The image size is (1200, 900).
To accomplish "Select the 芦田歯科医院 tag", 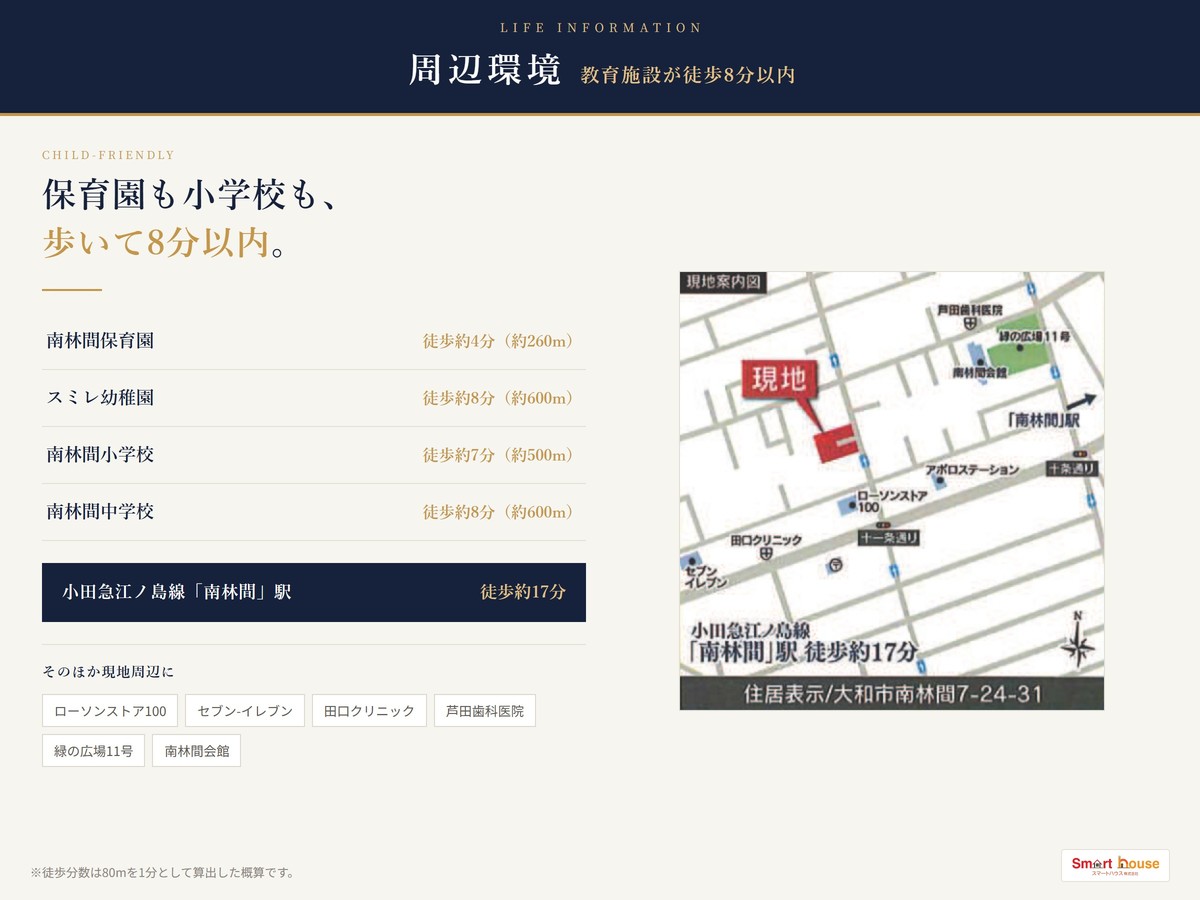I will pos(485,711).
